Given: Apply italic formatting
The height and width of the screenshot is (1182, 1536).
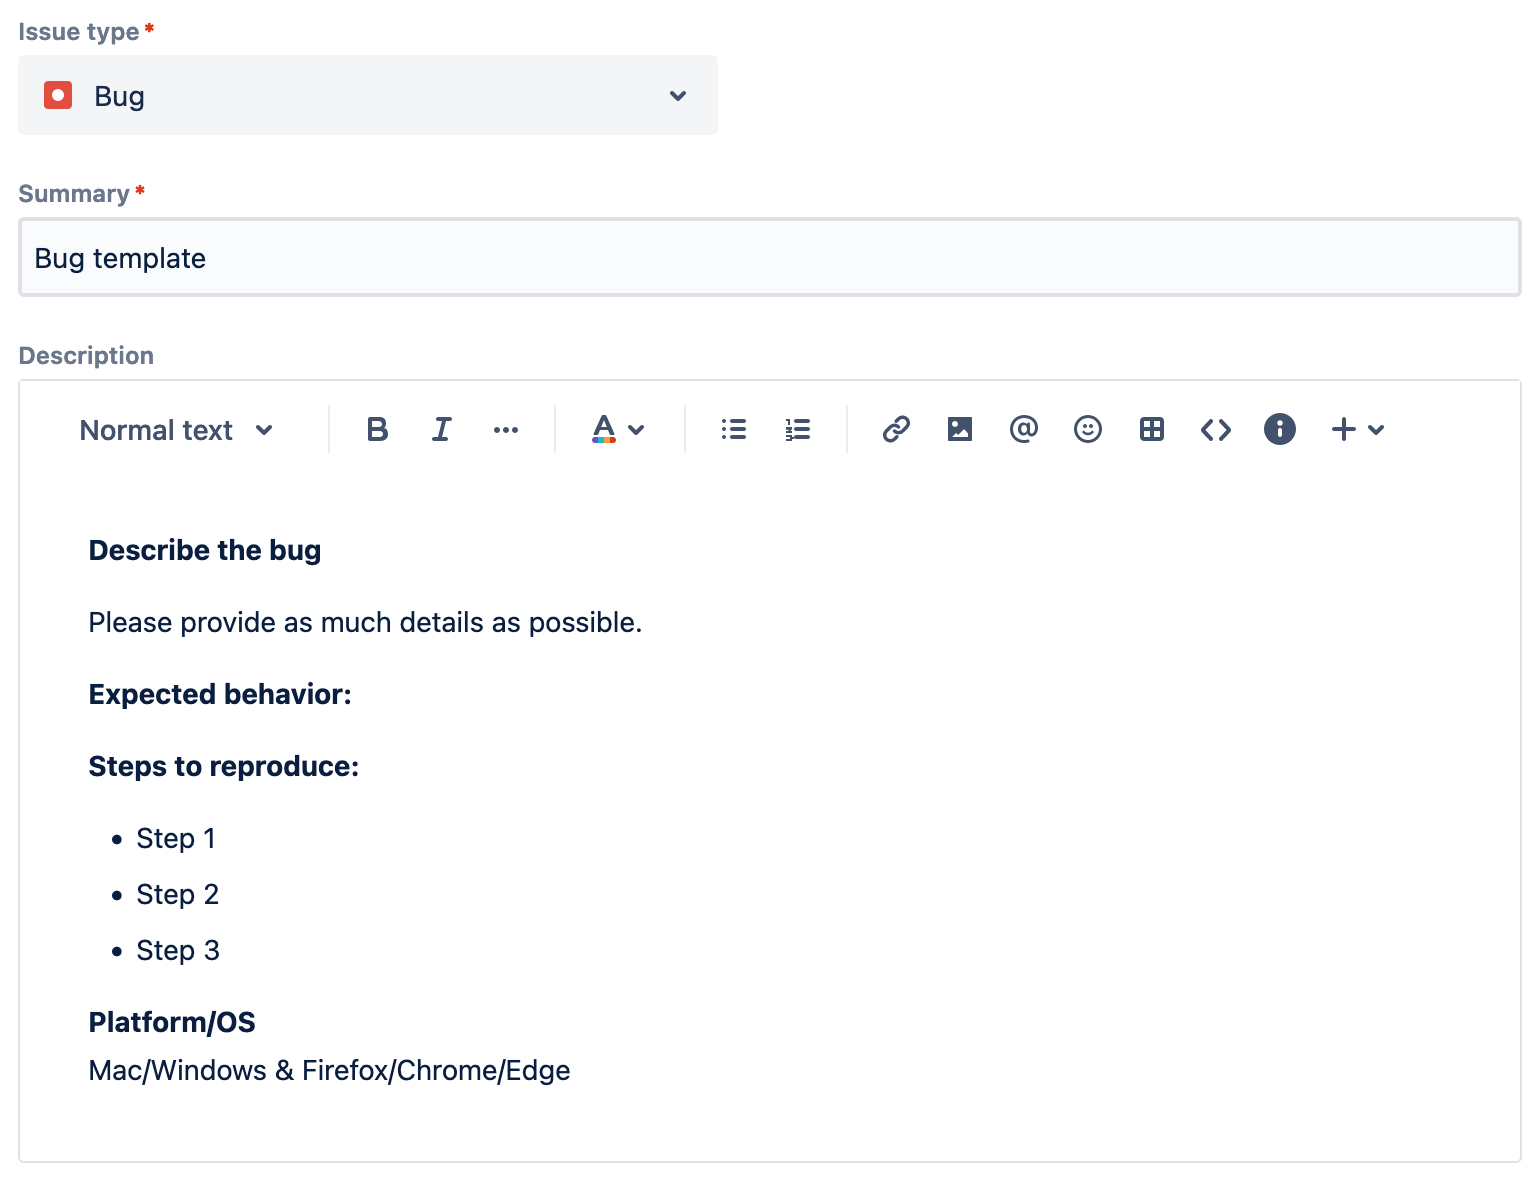Looking at the screenshot, I should pyautogui.click(x=441, y=429).
